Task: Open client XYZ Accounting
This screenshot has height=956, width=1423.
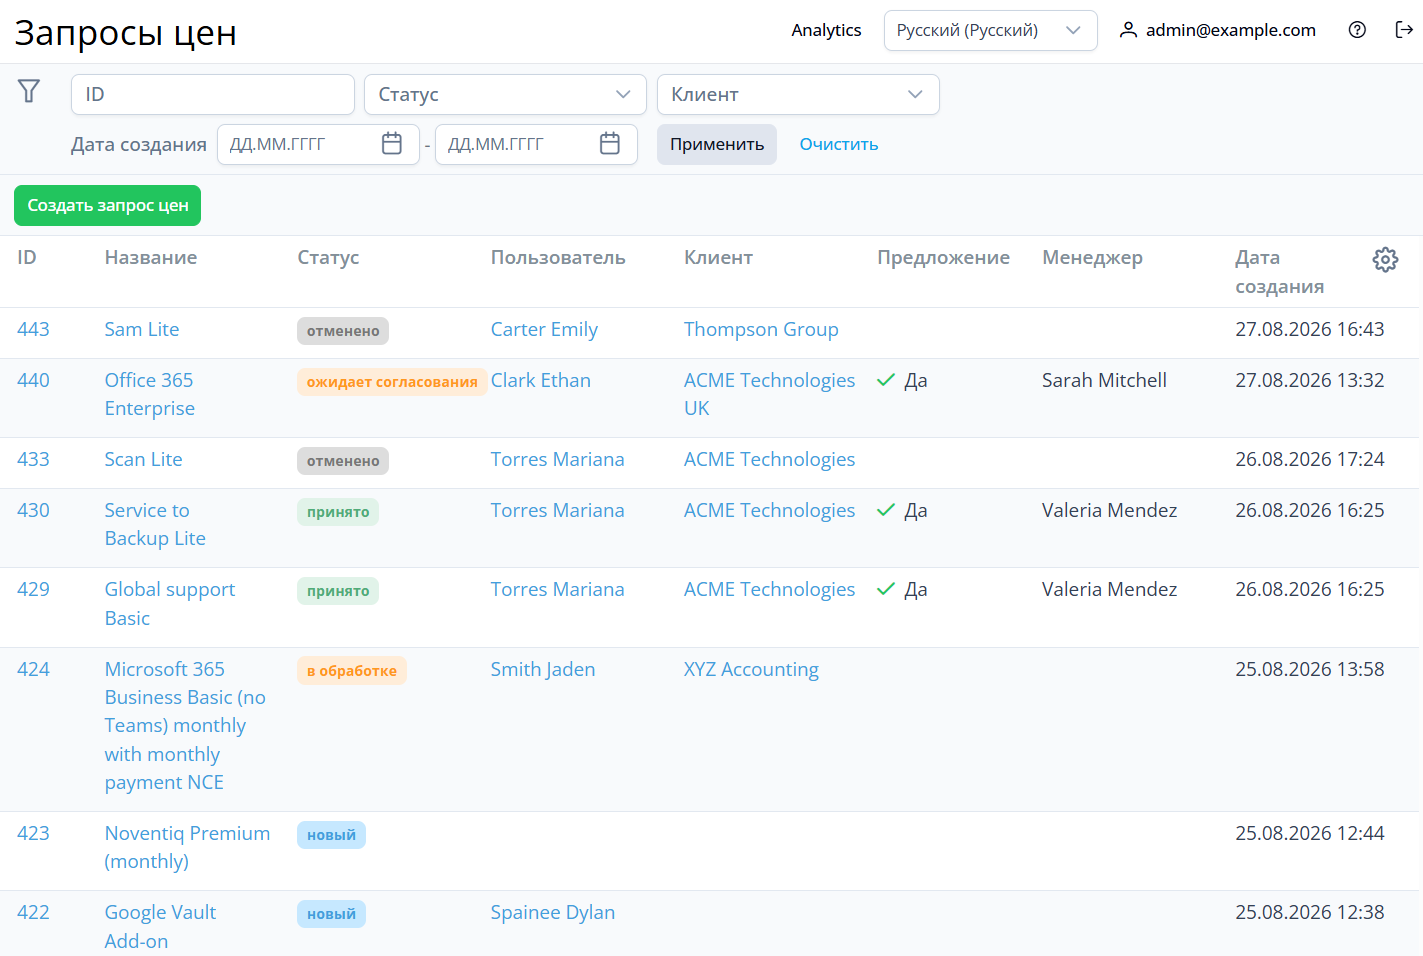Action: click(751, 669)
